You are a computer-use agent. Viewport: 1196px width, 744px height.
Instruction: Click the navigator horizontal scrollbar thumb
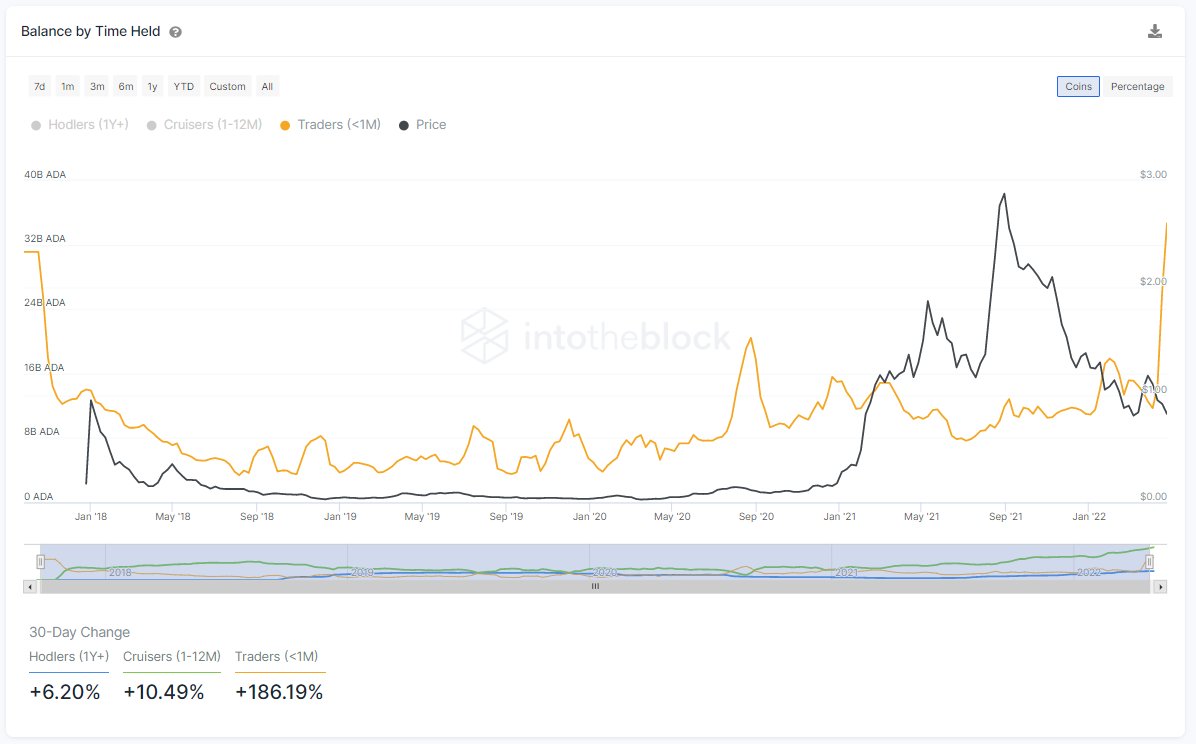tap(595, 587)
